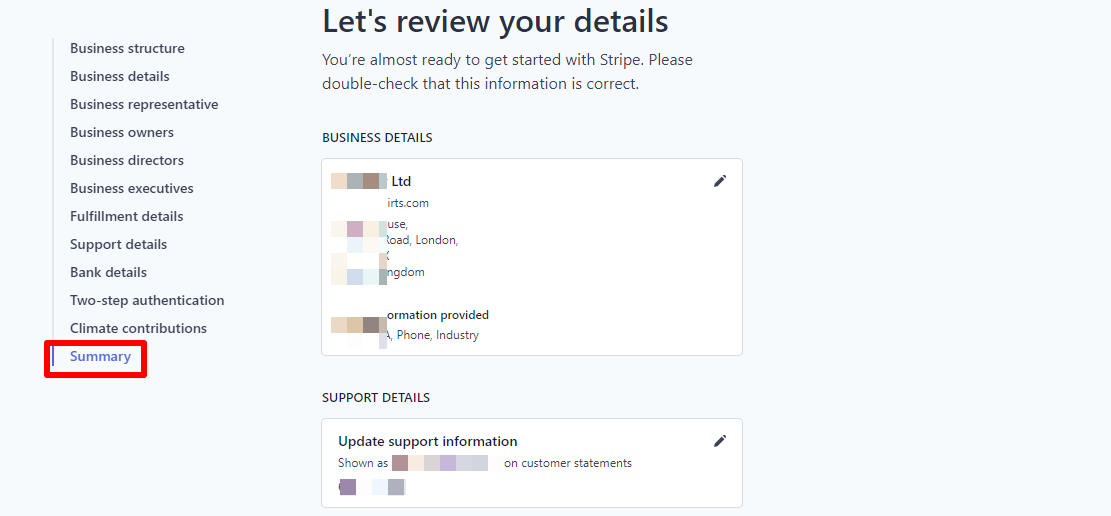Select Business executives in sidebar
Viewport: 1111px width, 516px height.
(x=132, y=188)
